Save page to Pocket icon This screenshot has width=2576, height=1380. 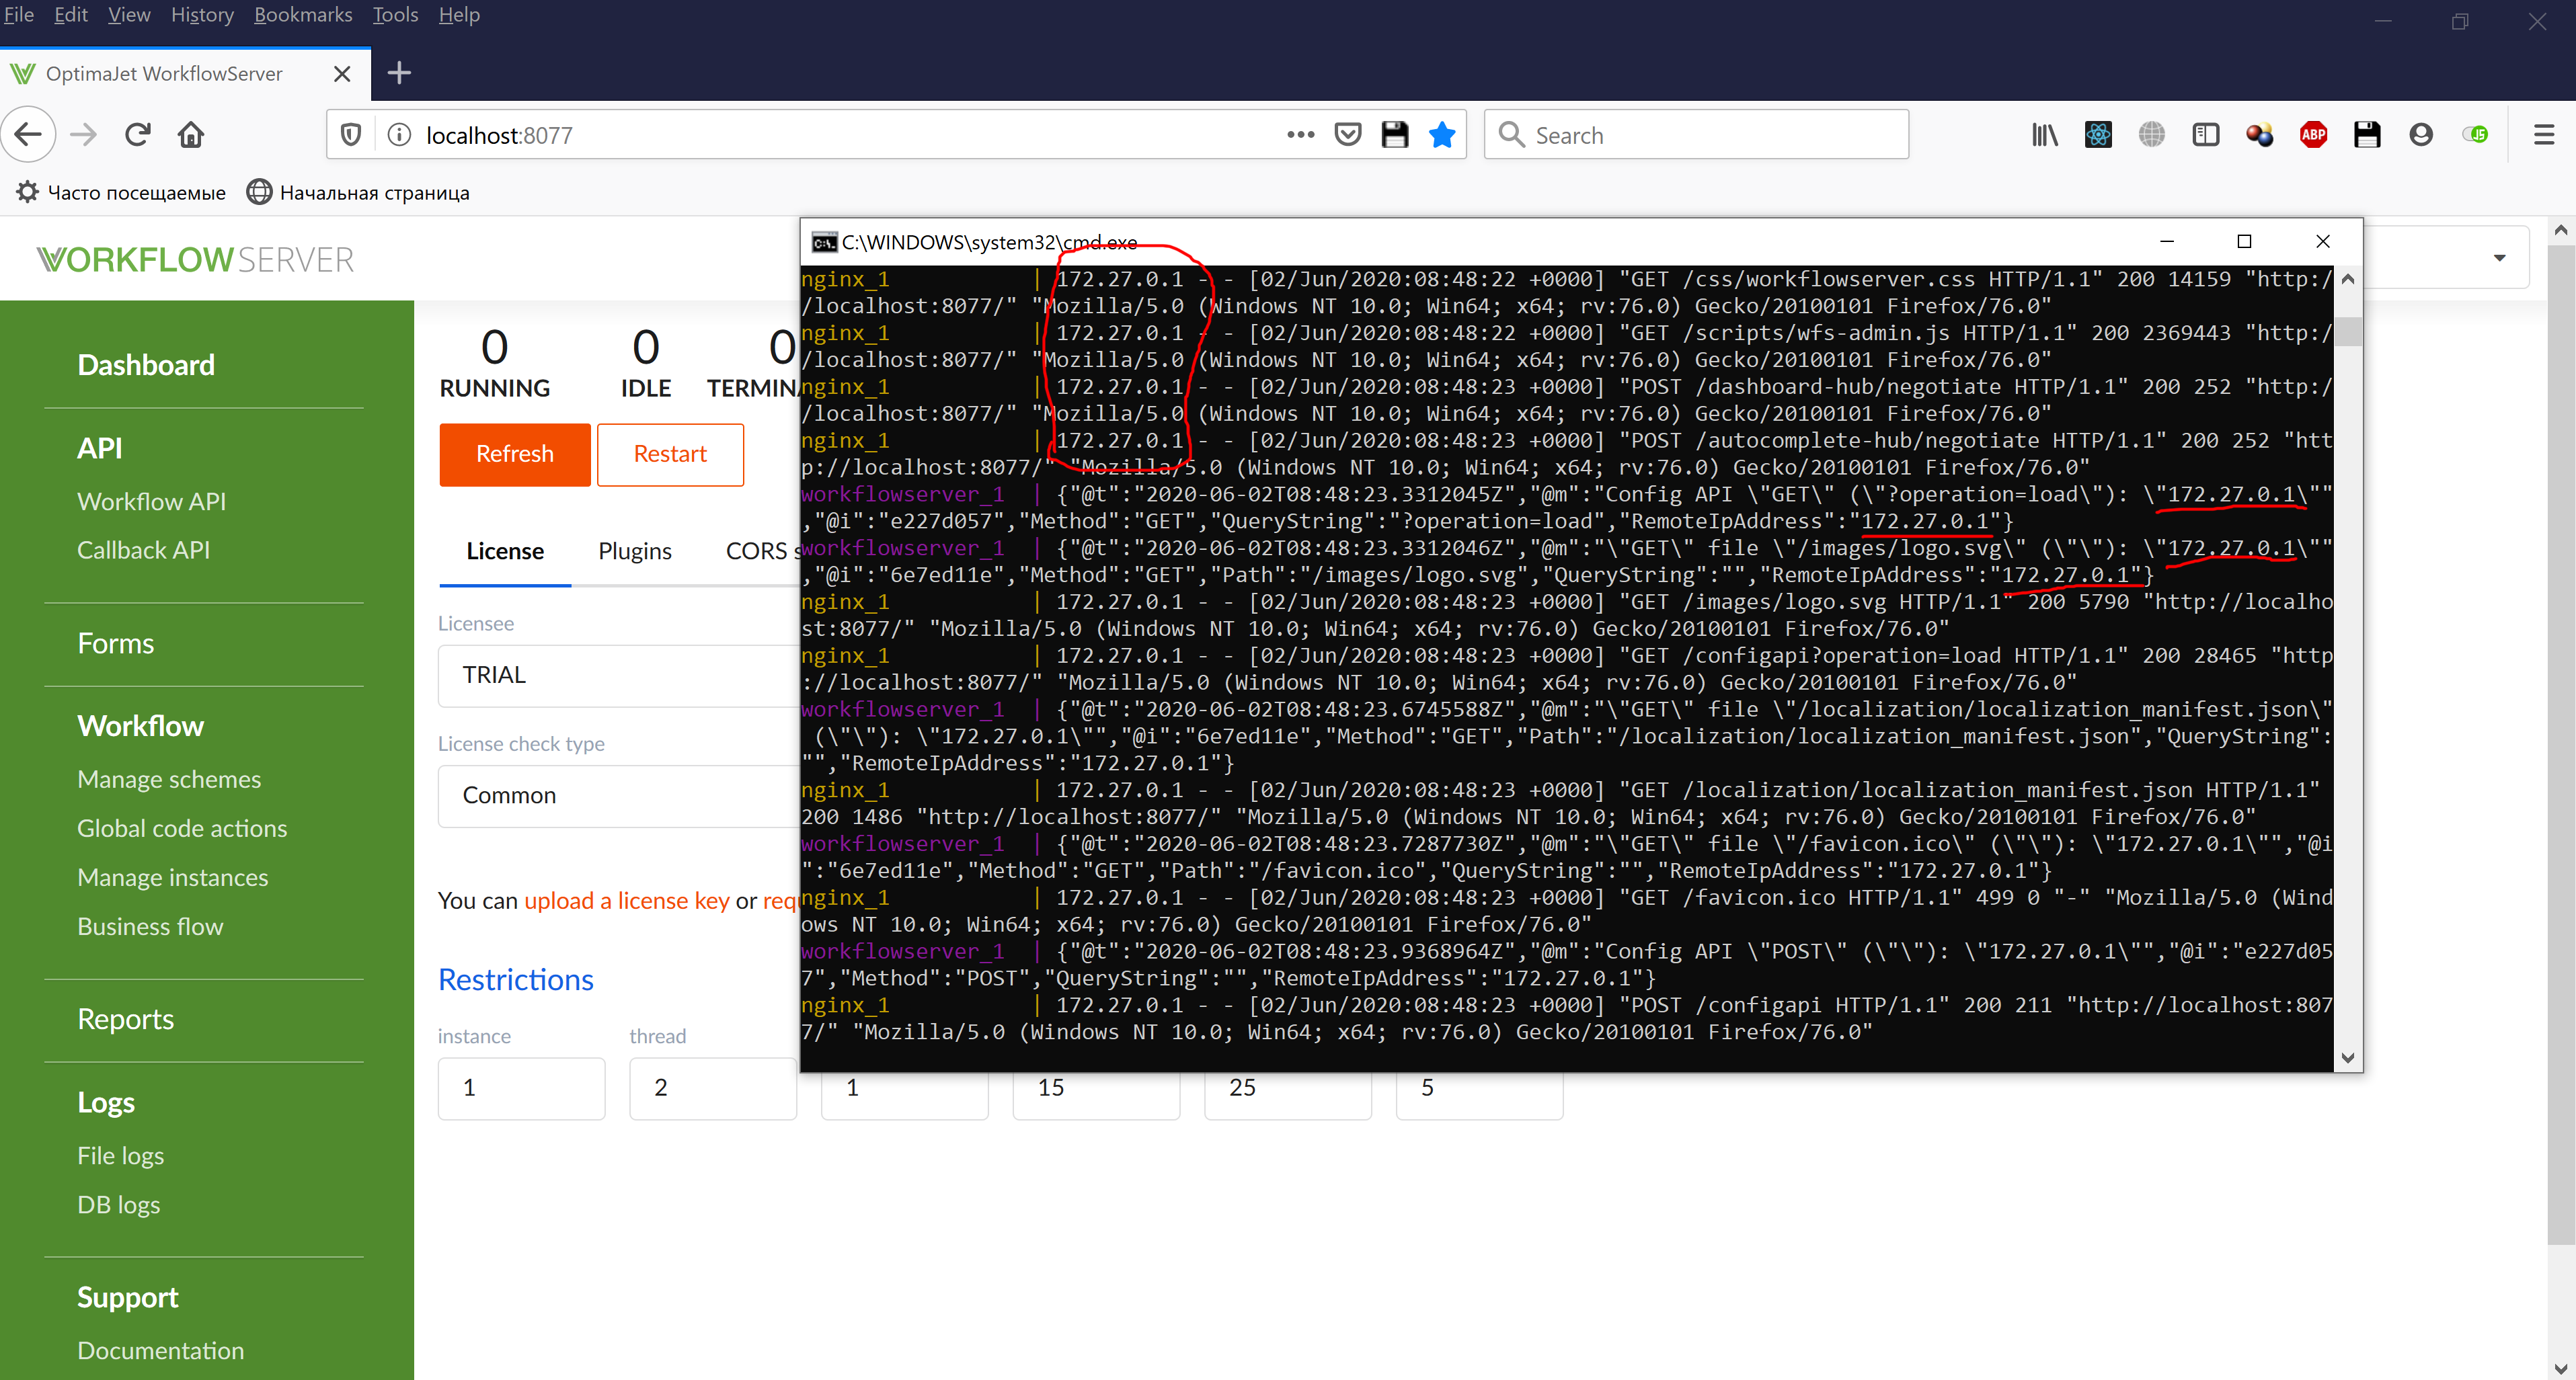click(x=1348, y=135)
